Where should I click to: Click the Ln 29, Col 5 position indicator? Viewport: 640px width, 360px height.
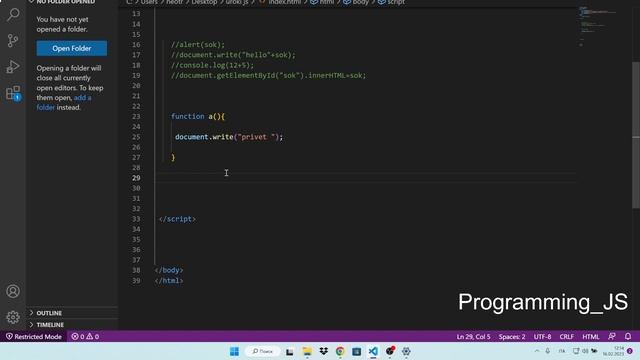tap(473, 337)
